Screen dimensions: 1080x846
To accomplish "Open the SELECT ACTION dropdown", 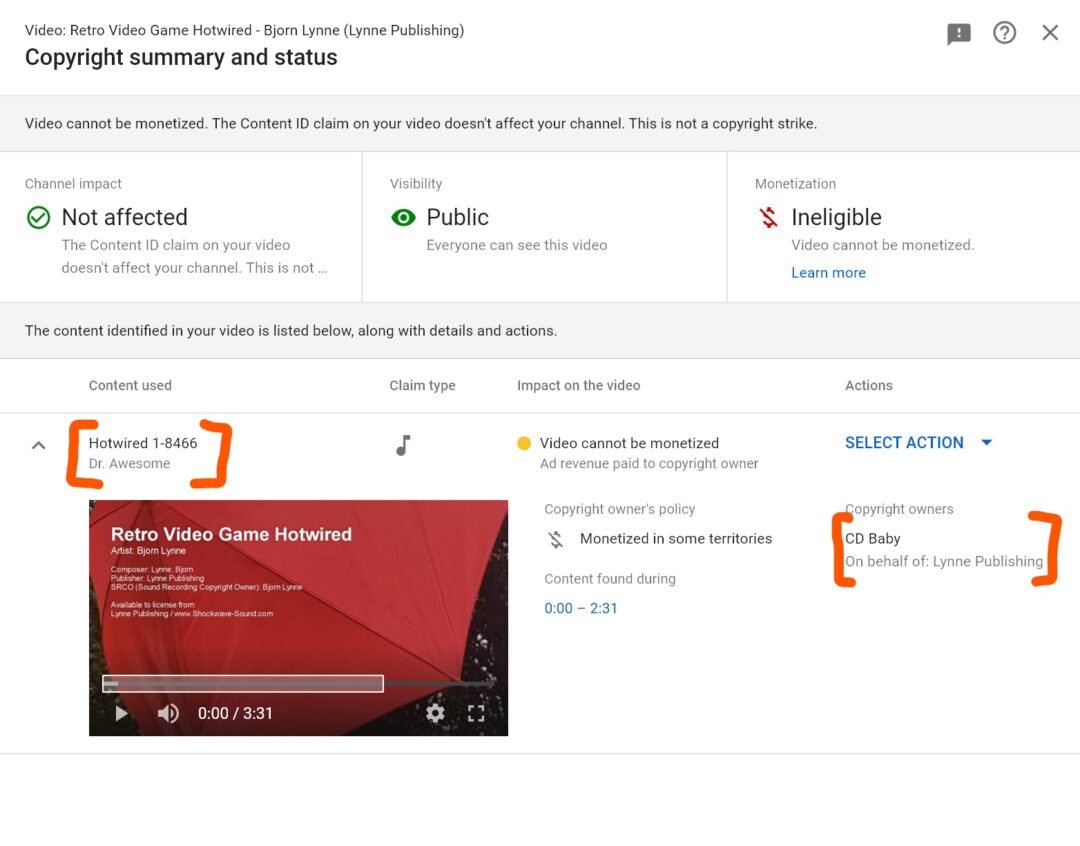I will coord(904,442).
